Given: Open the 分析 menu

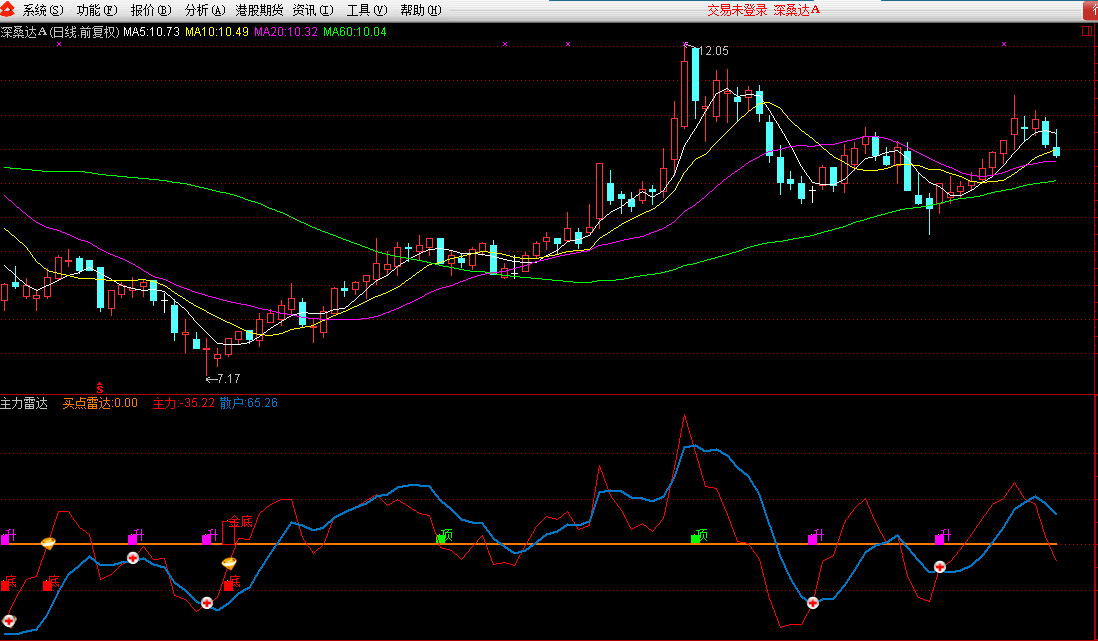Looking at the screenshot, I should coord(205,10).
